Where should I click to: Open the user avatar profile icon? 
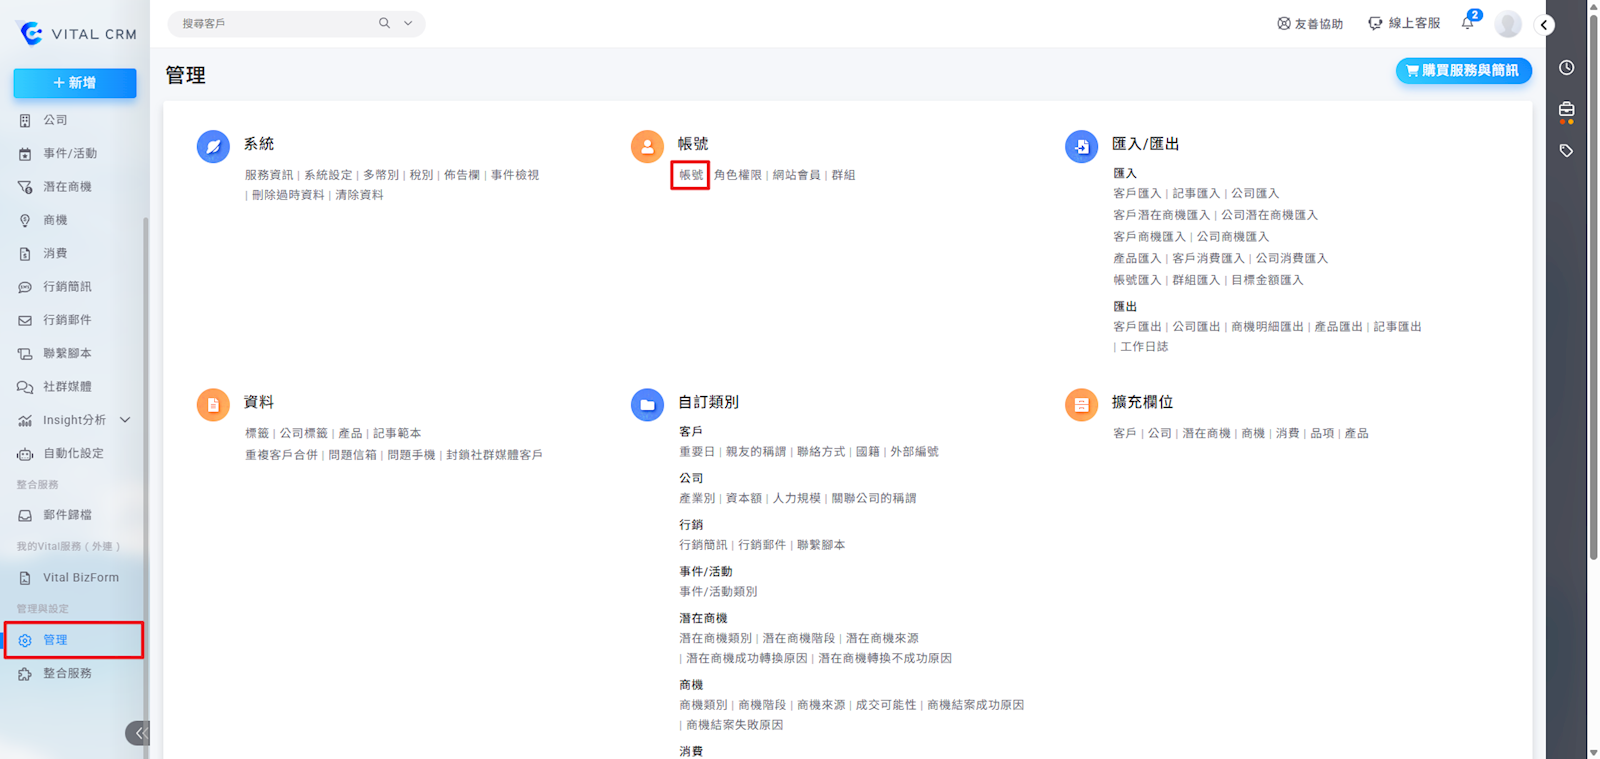pos(1508,24)
